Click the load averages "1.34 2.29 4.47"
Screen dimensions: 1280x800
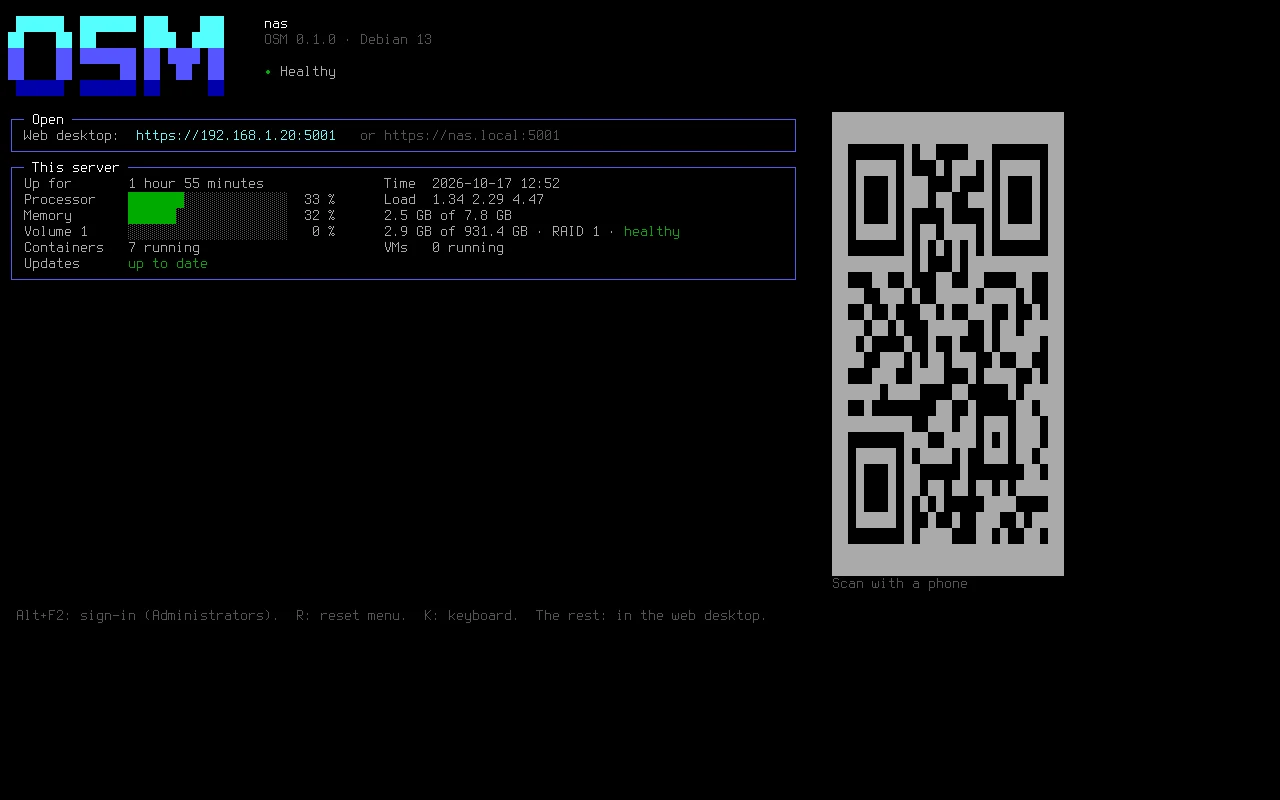click(488, 200)
